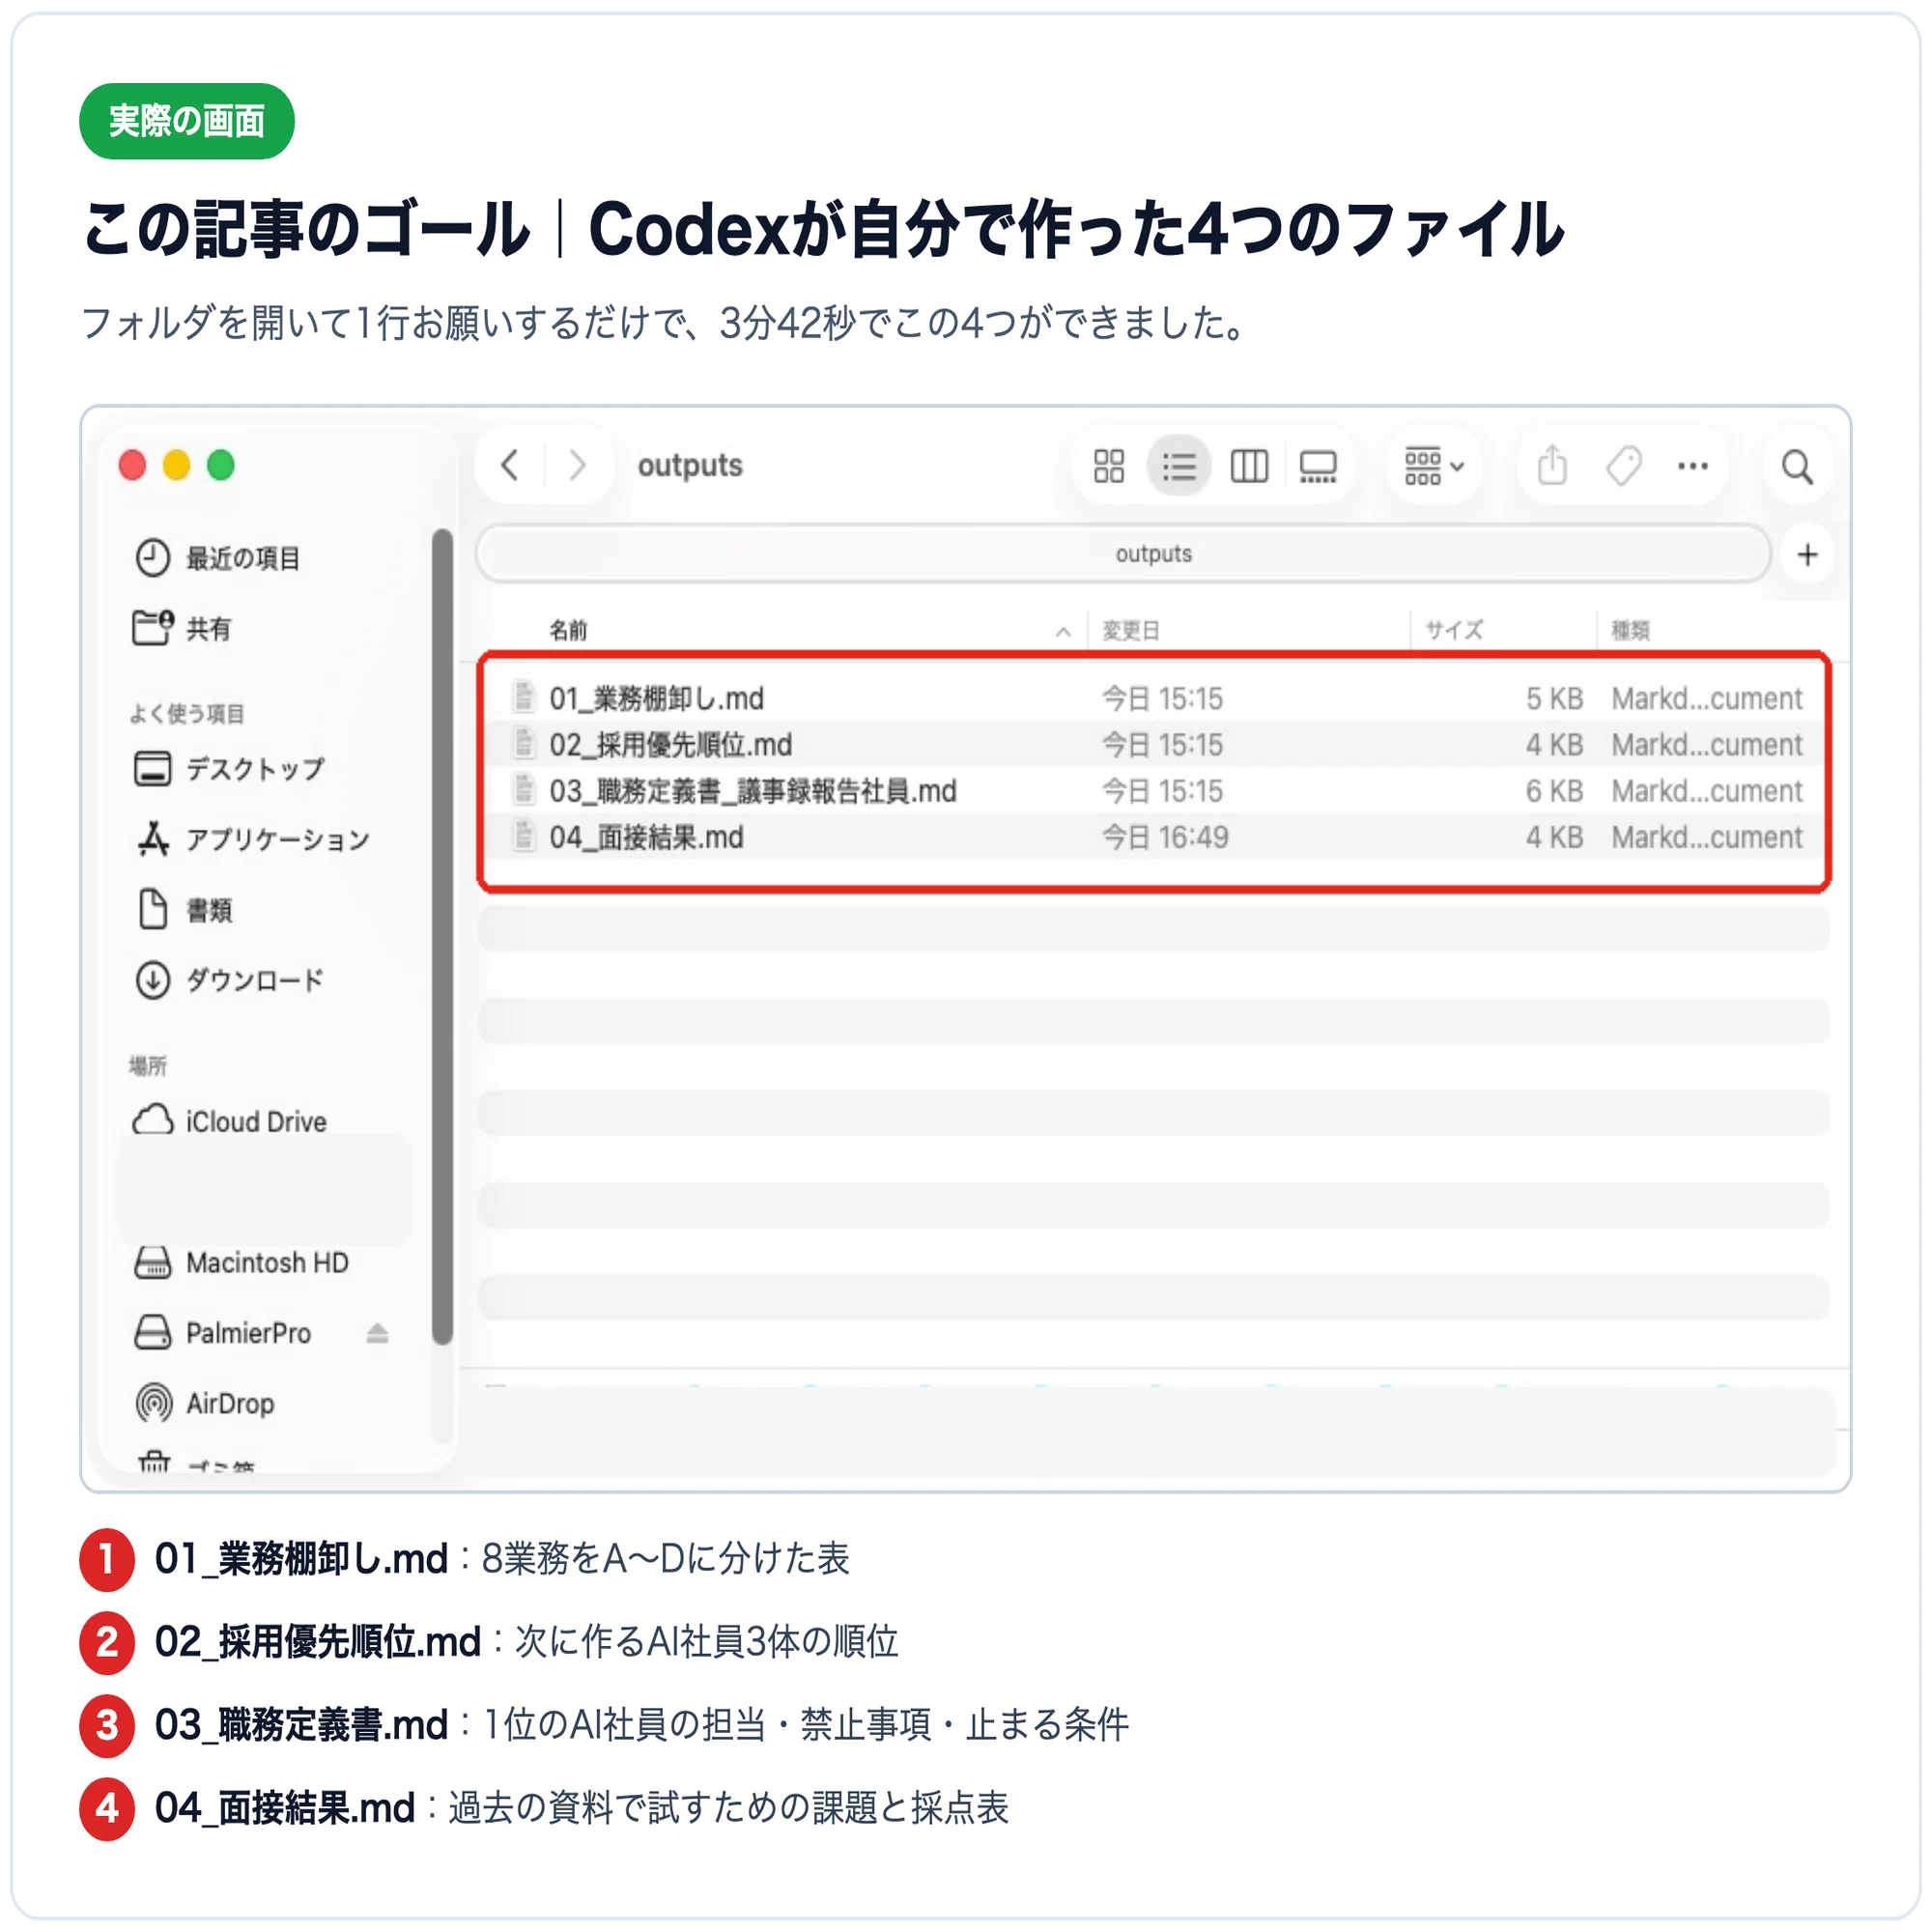This screenshot has width=1932, height=1932.
Task: Open AirDrop in the sidebar
Action: 205,1403
